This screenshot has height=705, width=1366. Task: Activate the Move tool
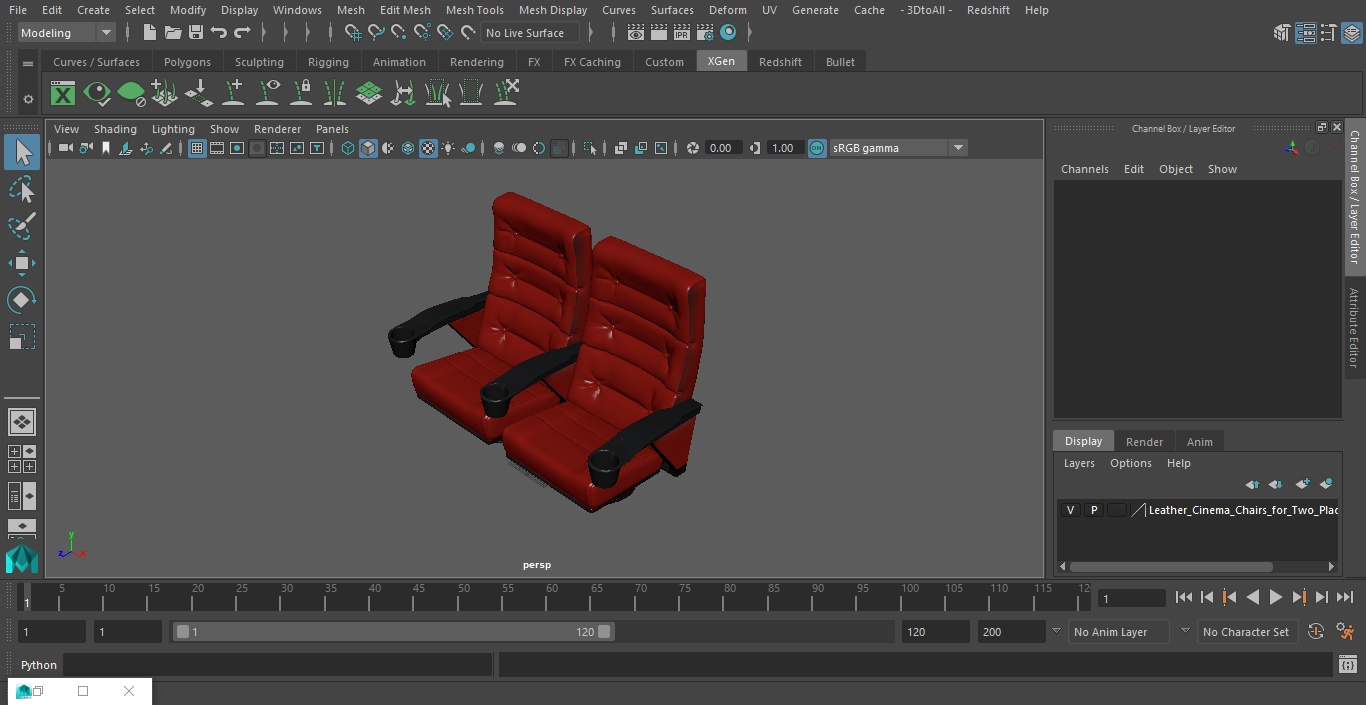[x=22, y=264]
